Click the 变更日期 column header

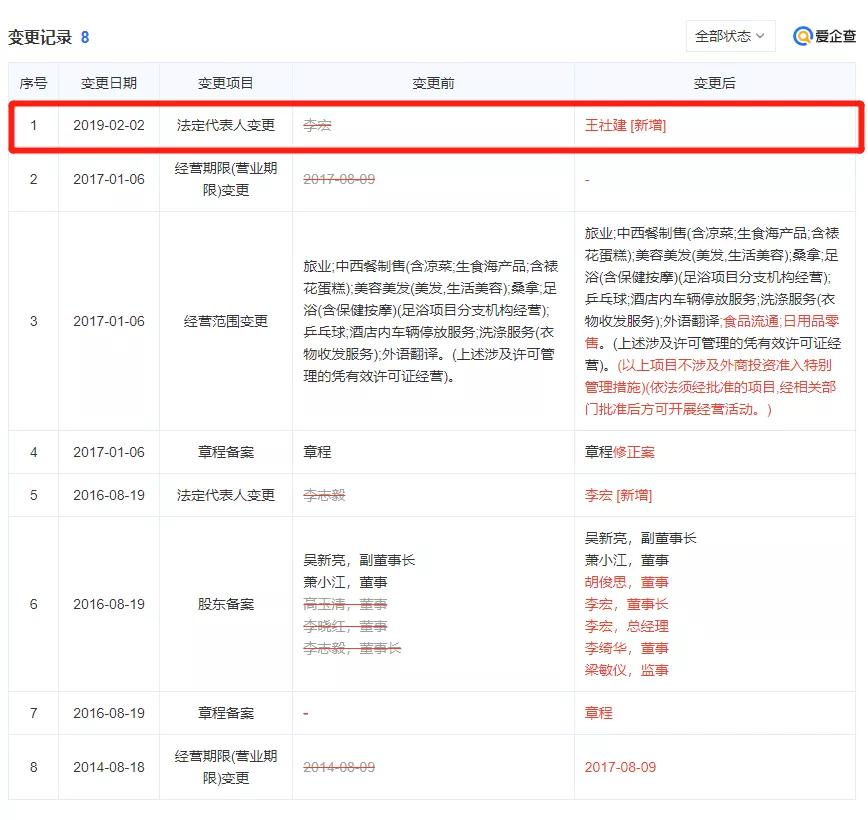(x=110, y=82)
